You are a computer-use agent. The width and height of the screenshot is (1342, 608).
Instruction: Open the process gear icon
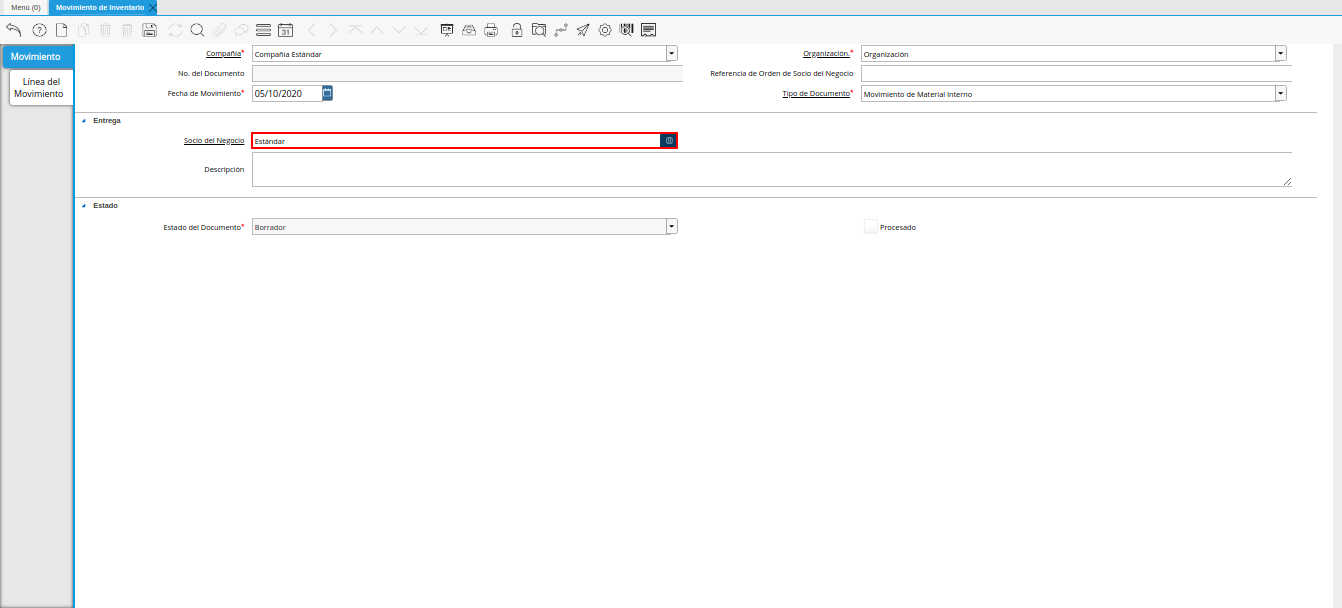[x=605, y=30]
